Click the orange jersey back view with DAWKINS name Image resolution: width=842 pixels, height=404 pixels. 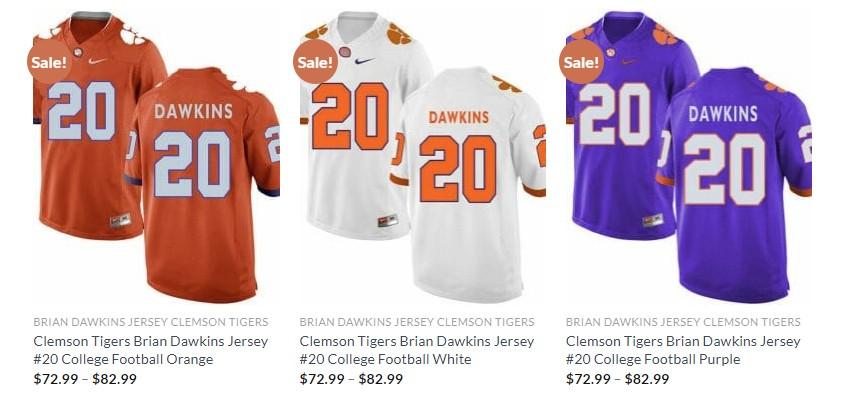203,184
